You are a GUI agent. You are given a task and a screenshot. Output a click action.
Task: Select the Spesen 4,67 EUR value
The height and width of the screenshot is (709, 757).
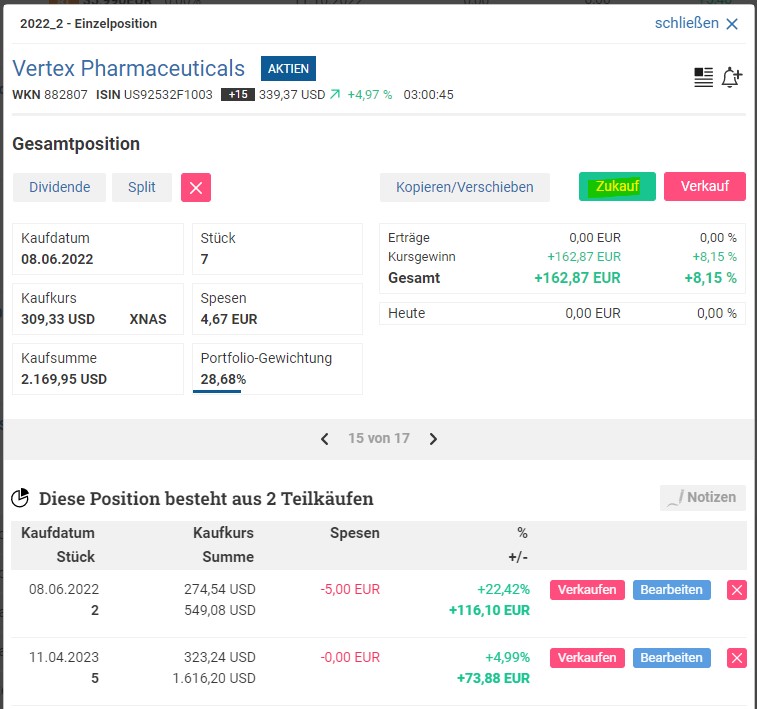click(229, 319)
